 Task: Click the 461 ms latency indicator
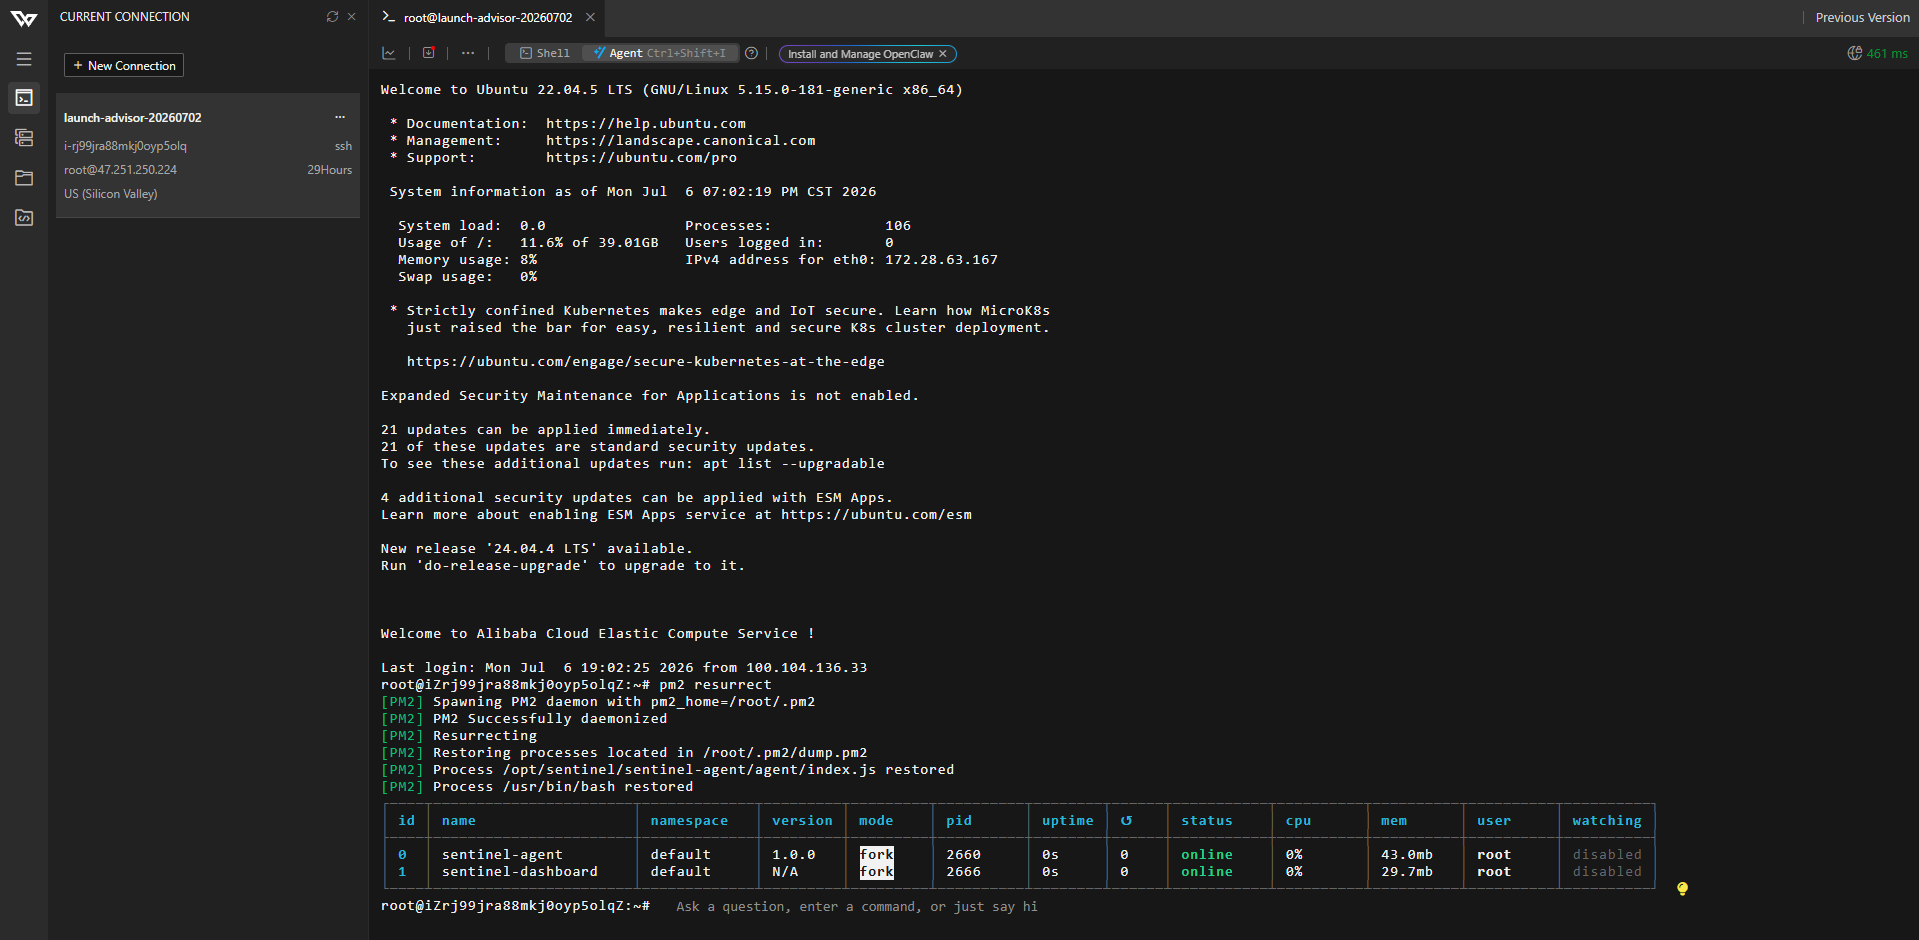tap(1878, 54)
